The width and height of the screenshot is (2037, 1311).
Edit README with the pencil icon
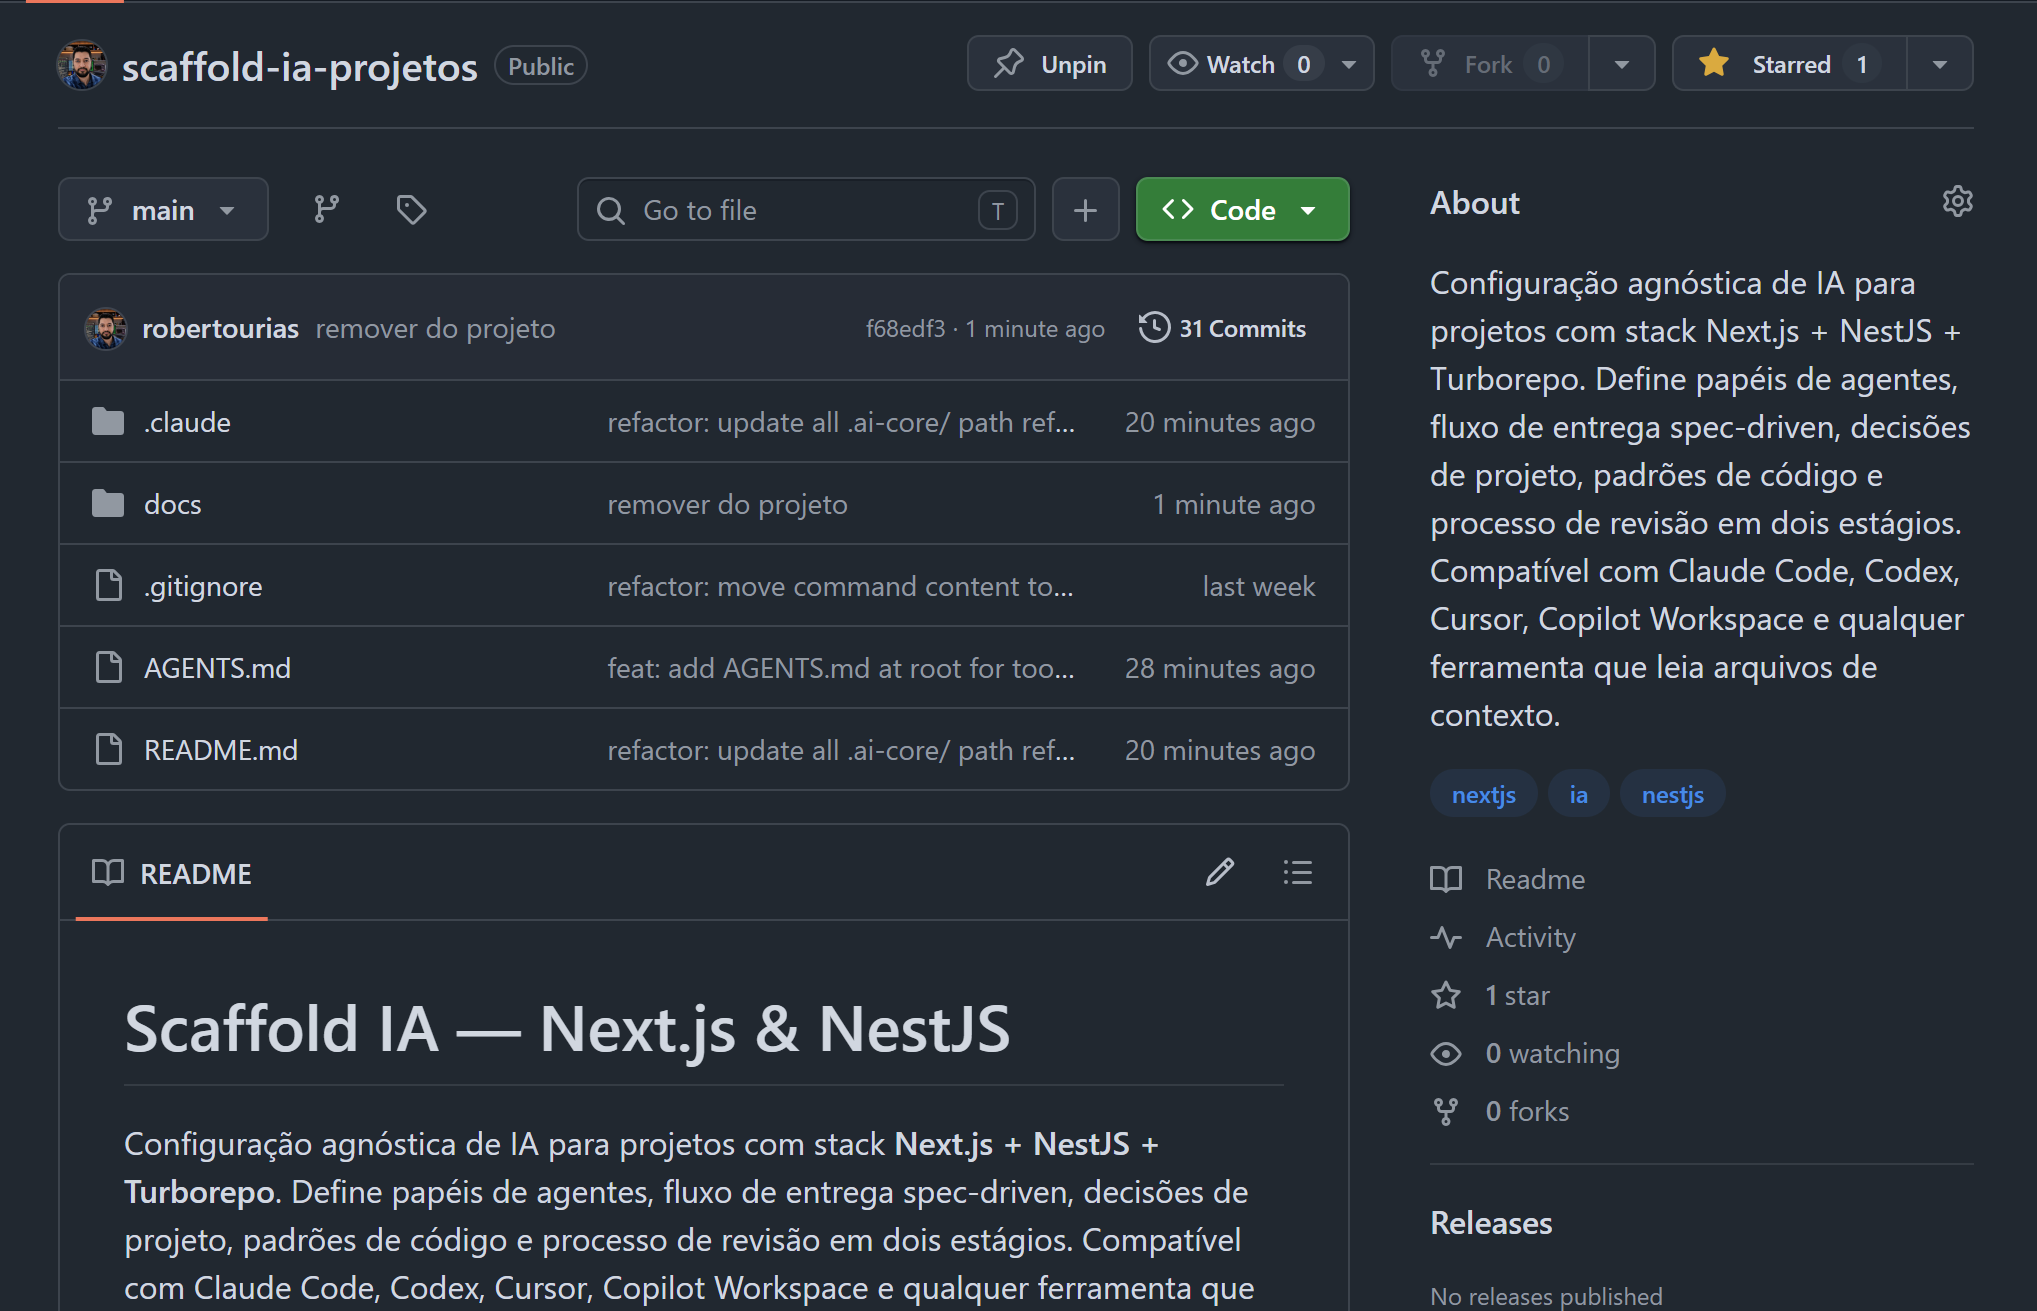[1220, 873]
